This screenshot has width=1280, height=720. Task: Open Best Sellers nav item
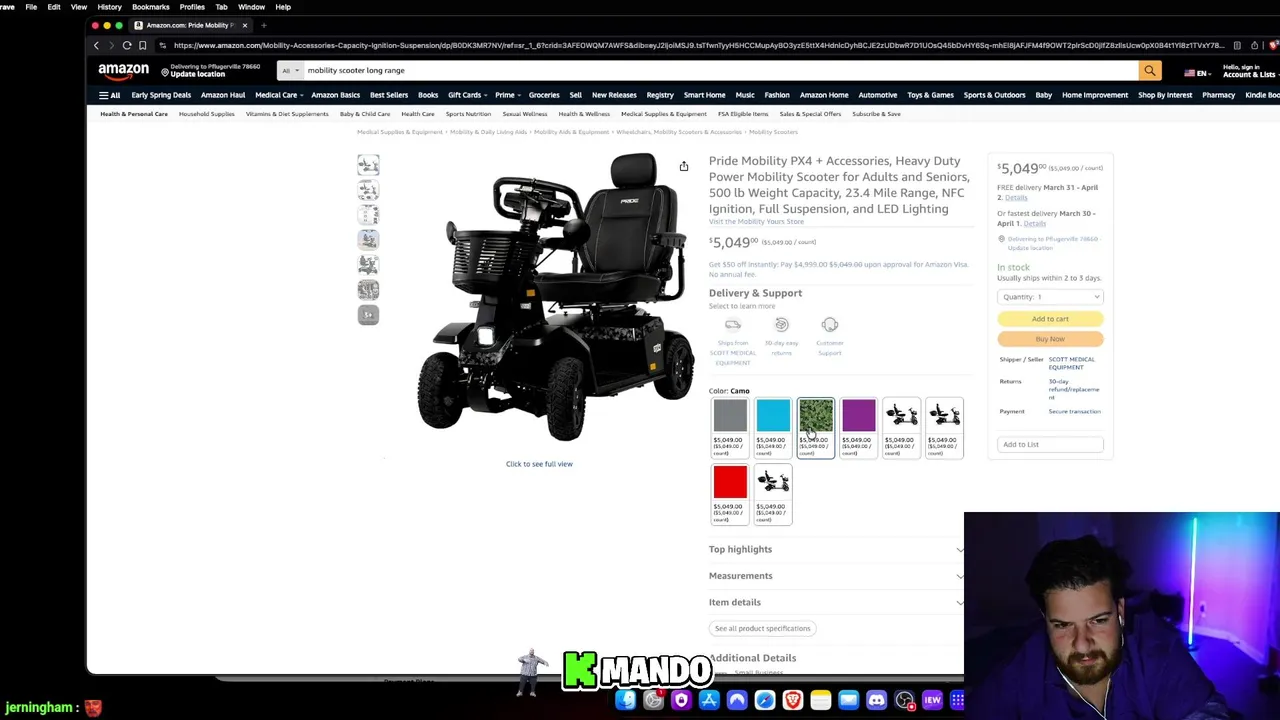pyautogui.click(x=389, y=95)
